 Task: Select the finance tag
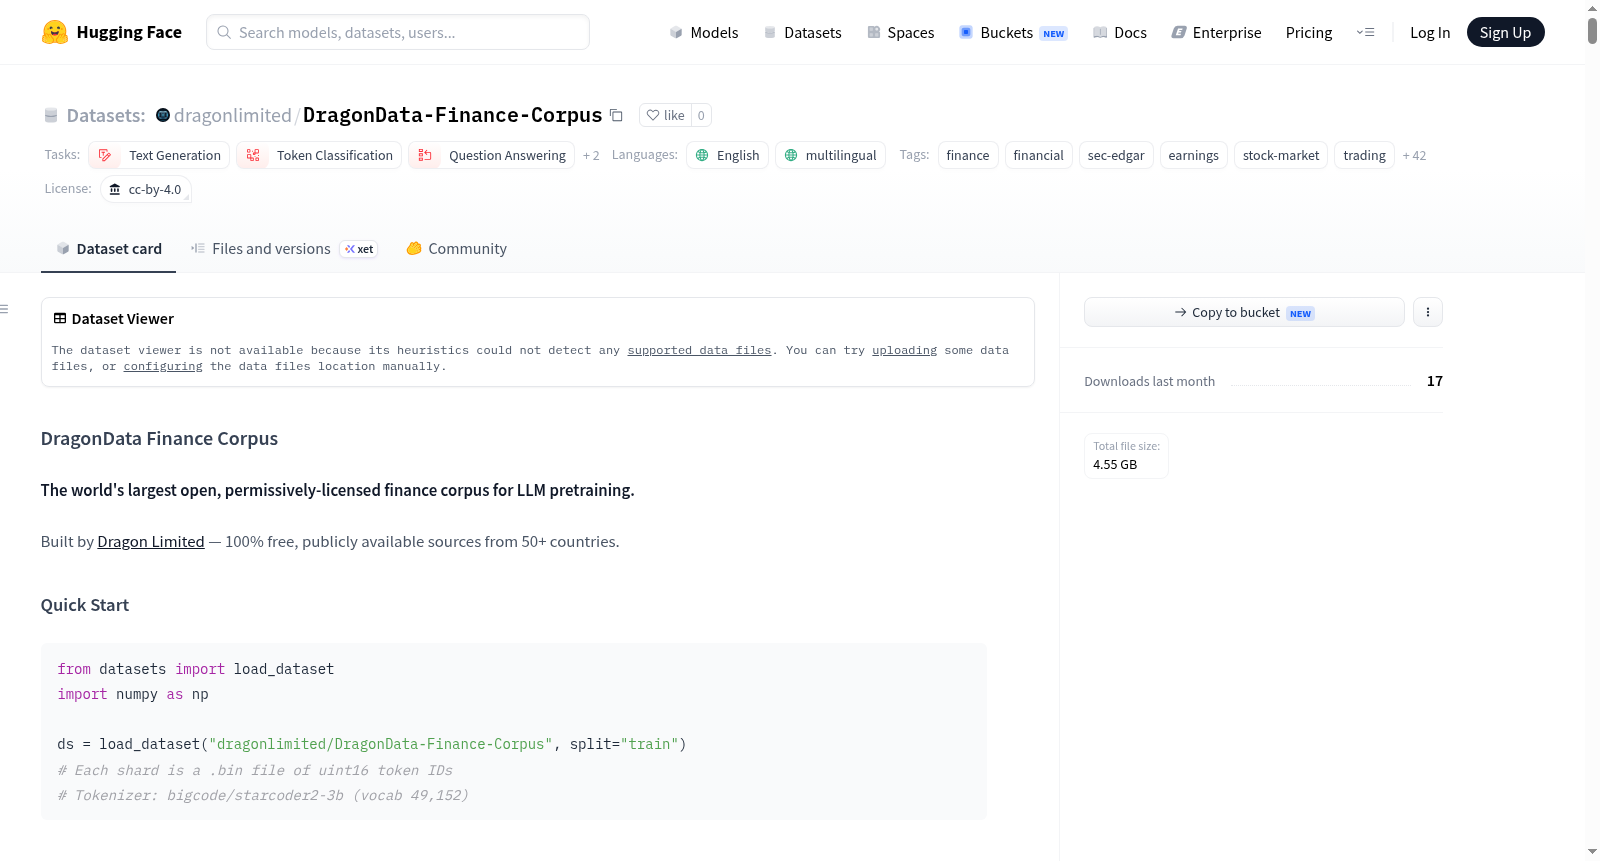(967, 155)
